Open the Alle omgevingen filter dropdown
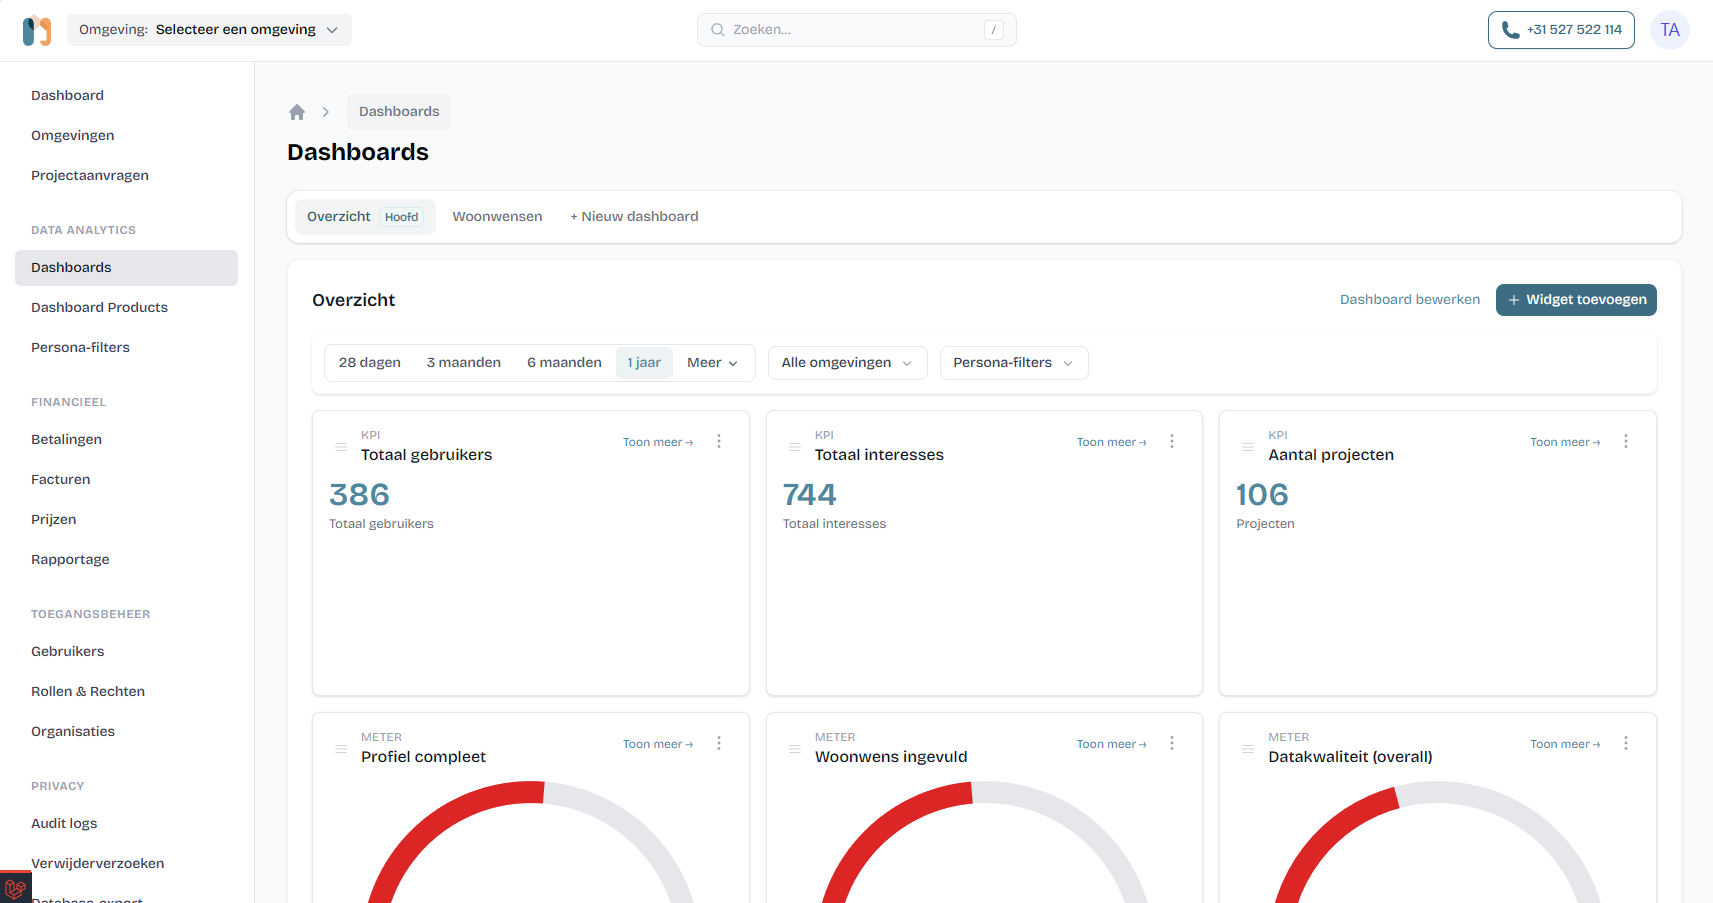 pos(848,363)
